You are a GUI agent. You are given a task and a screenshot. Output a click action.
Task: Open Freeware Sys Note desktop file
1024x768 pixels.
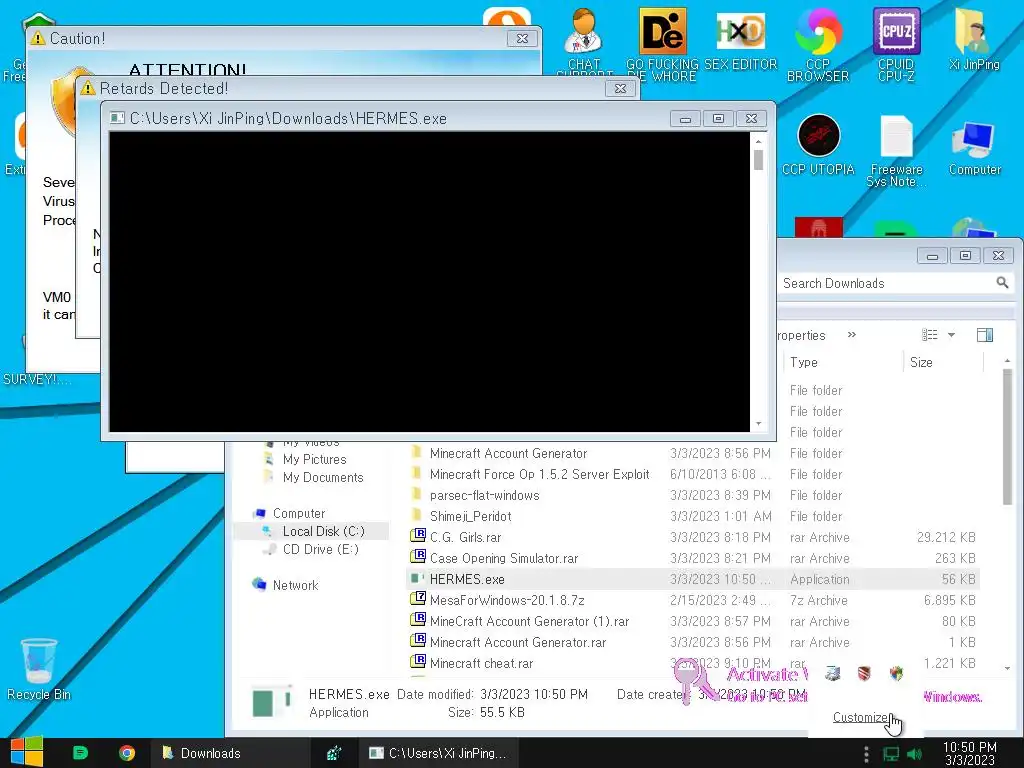(x=896, y=151)
